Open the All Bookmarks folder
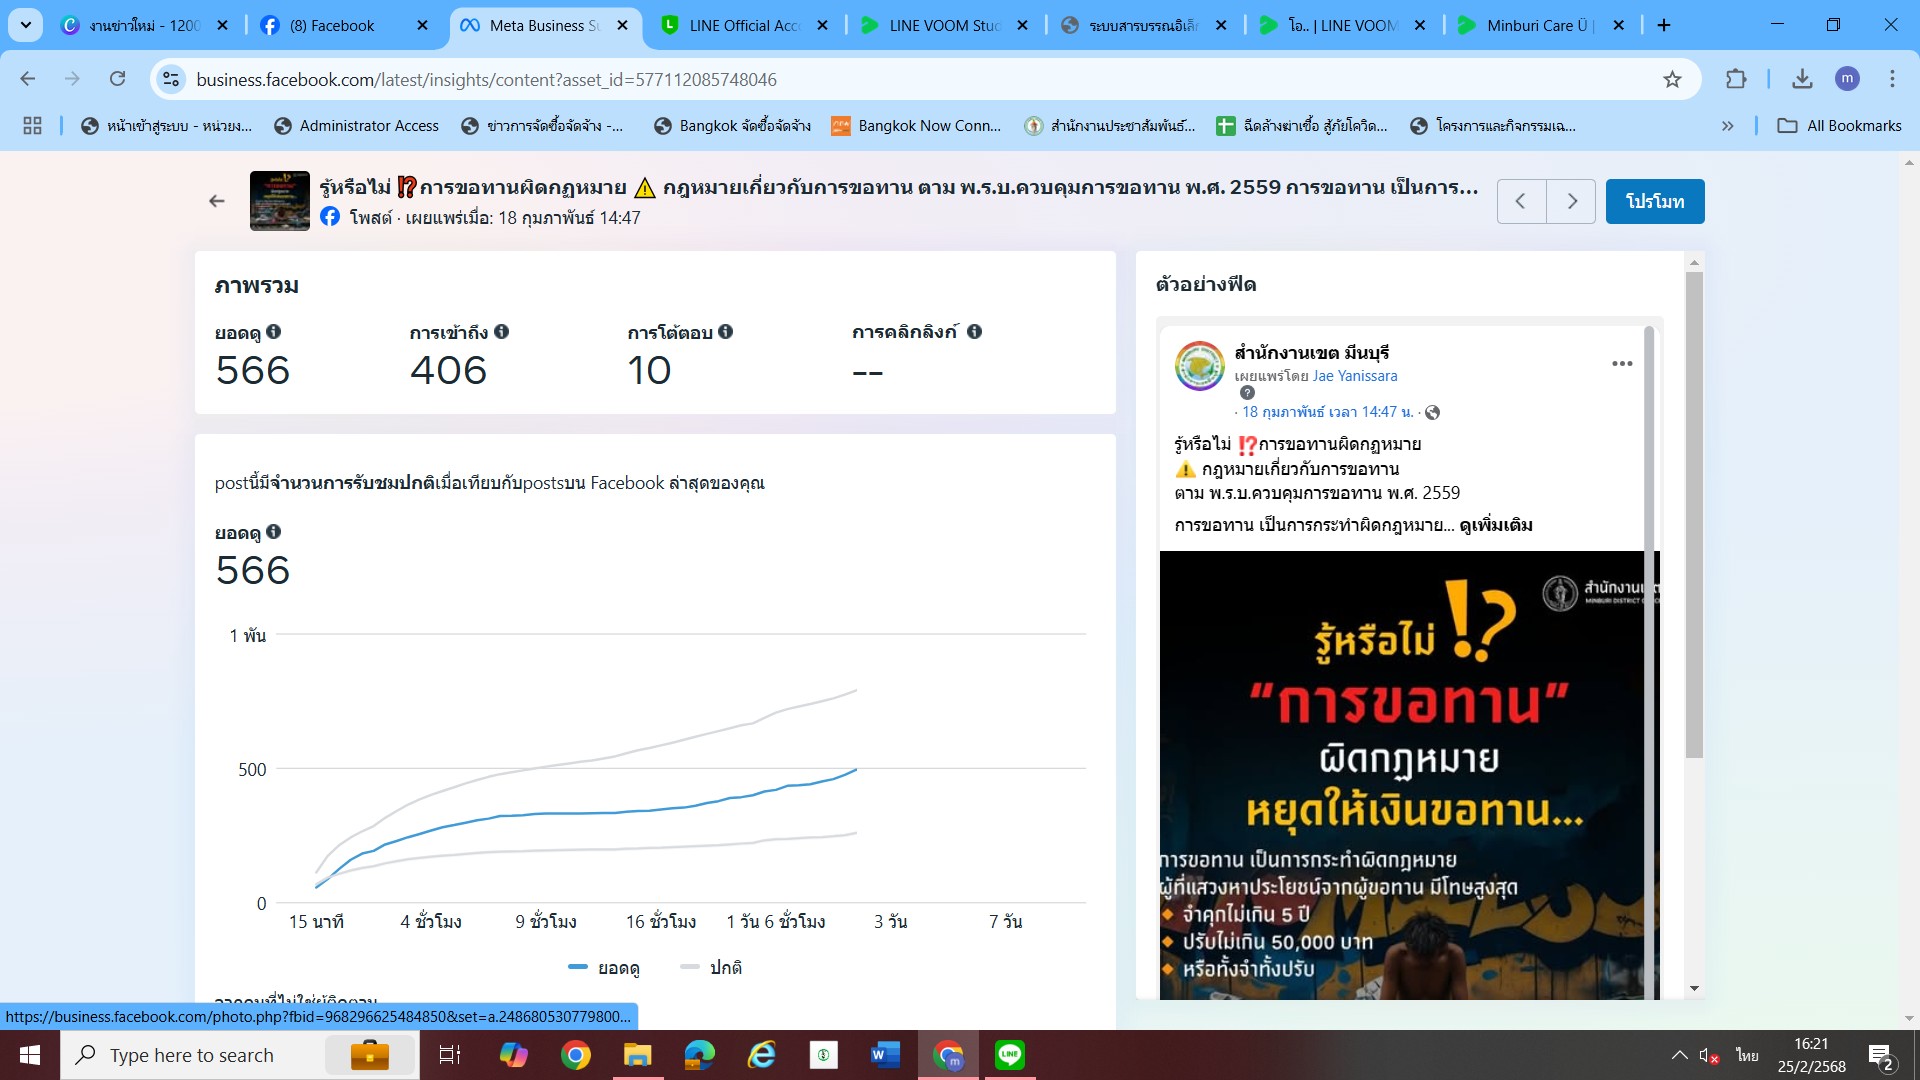The height and width of the screenshot is (1080, 1920). (1839, 125)
